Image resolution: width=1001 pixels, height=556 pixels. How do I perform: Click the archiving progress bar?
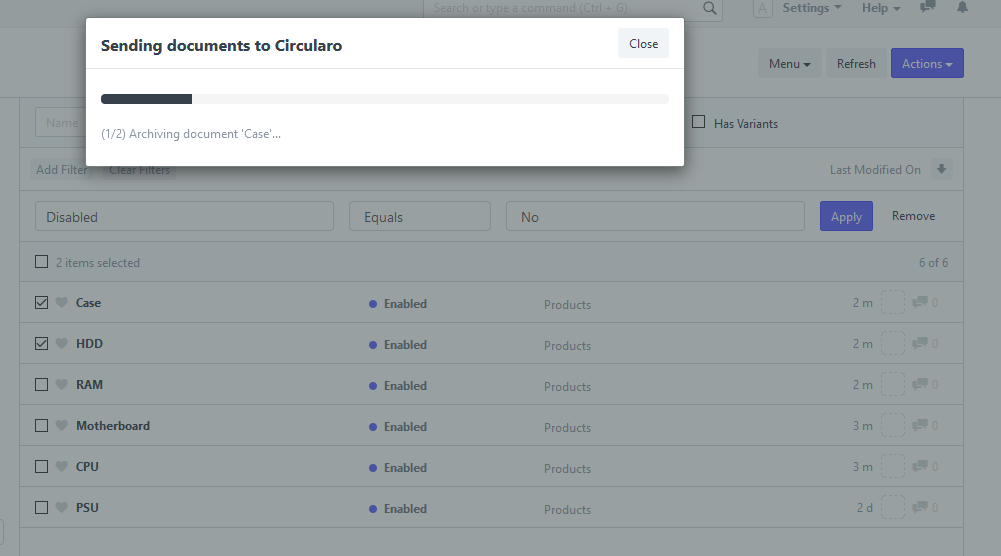click(x=385, y=99)
